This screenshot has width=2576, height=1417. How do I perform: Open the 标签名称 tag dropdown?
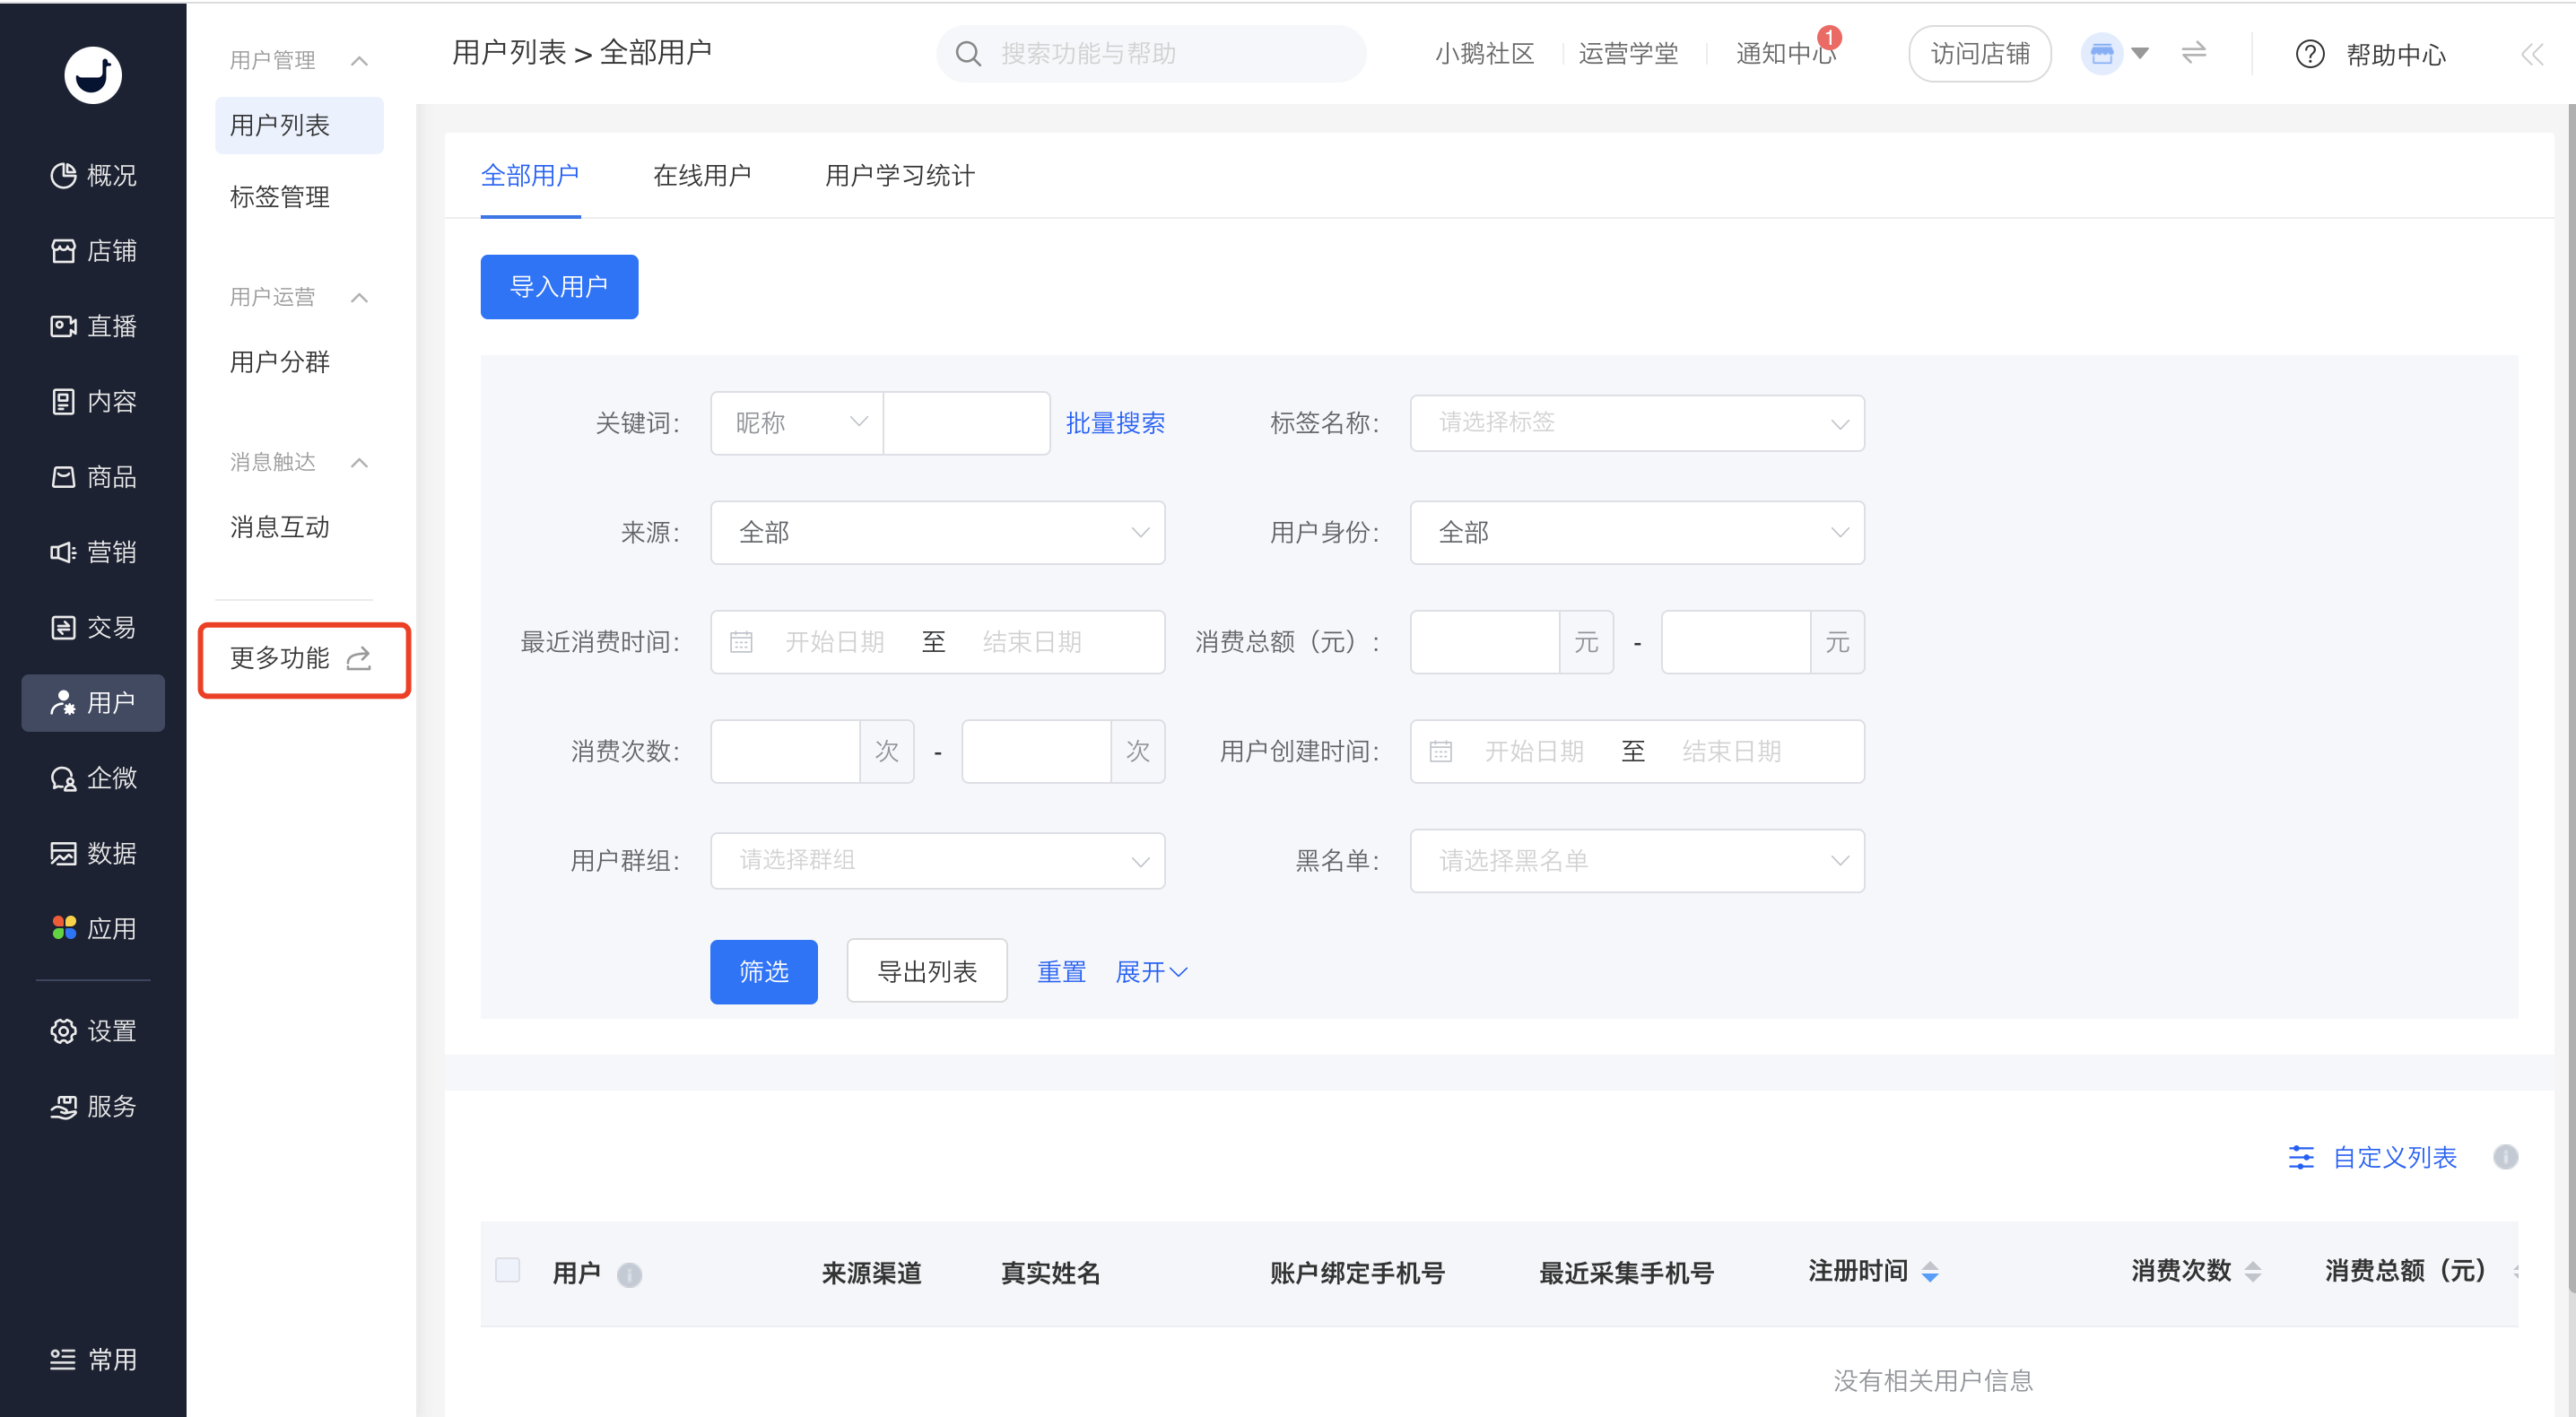pos(1637,423)
